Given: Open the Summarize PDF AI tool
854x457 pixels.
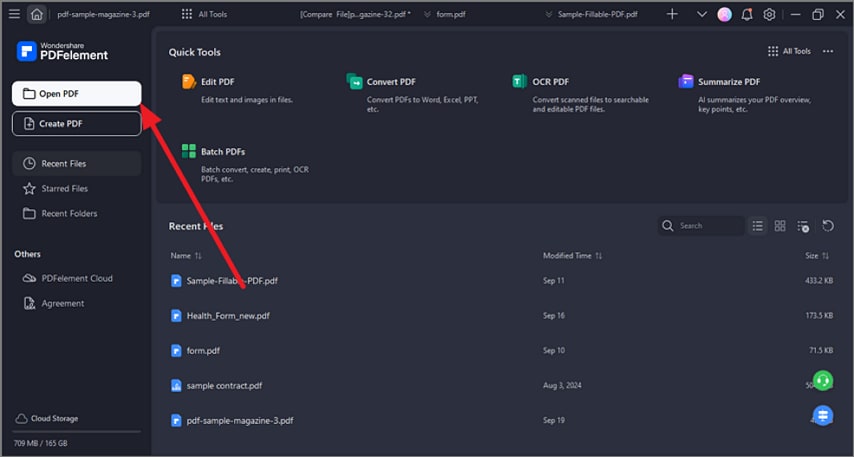Looking at the screenshot, I should [686, 82].
